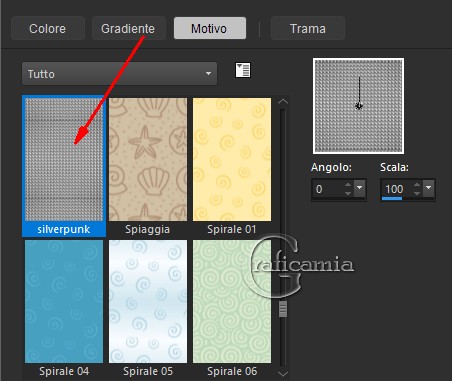The image size is (452, 381).
Task: Choose the Spiaggia pattern thumbnail
Action: pyautogui.click(x=148, y=159)
